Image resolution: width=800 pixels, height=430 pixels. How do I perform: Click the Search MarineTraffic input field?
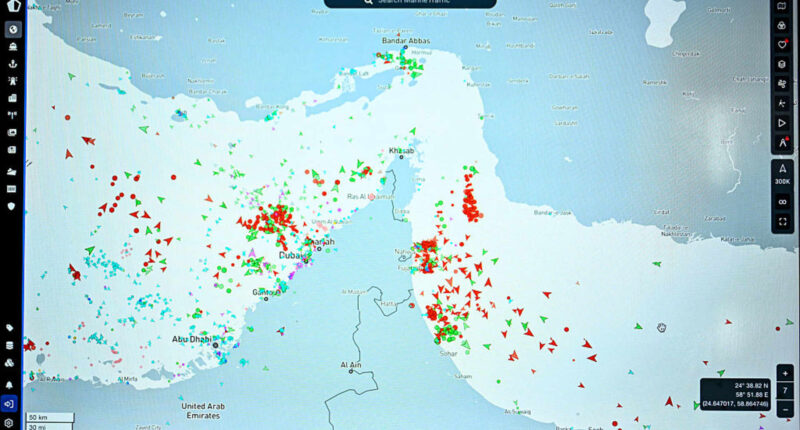click(409, 3)
